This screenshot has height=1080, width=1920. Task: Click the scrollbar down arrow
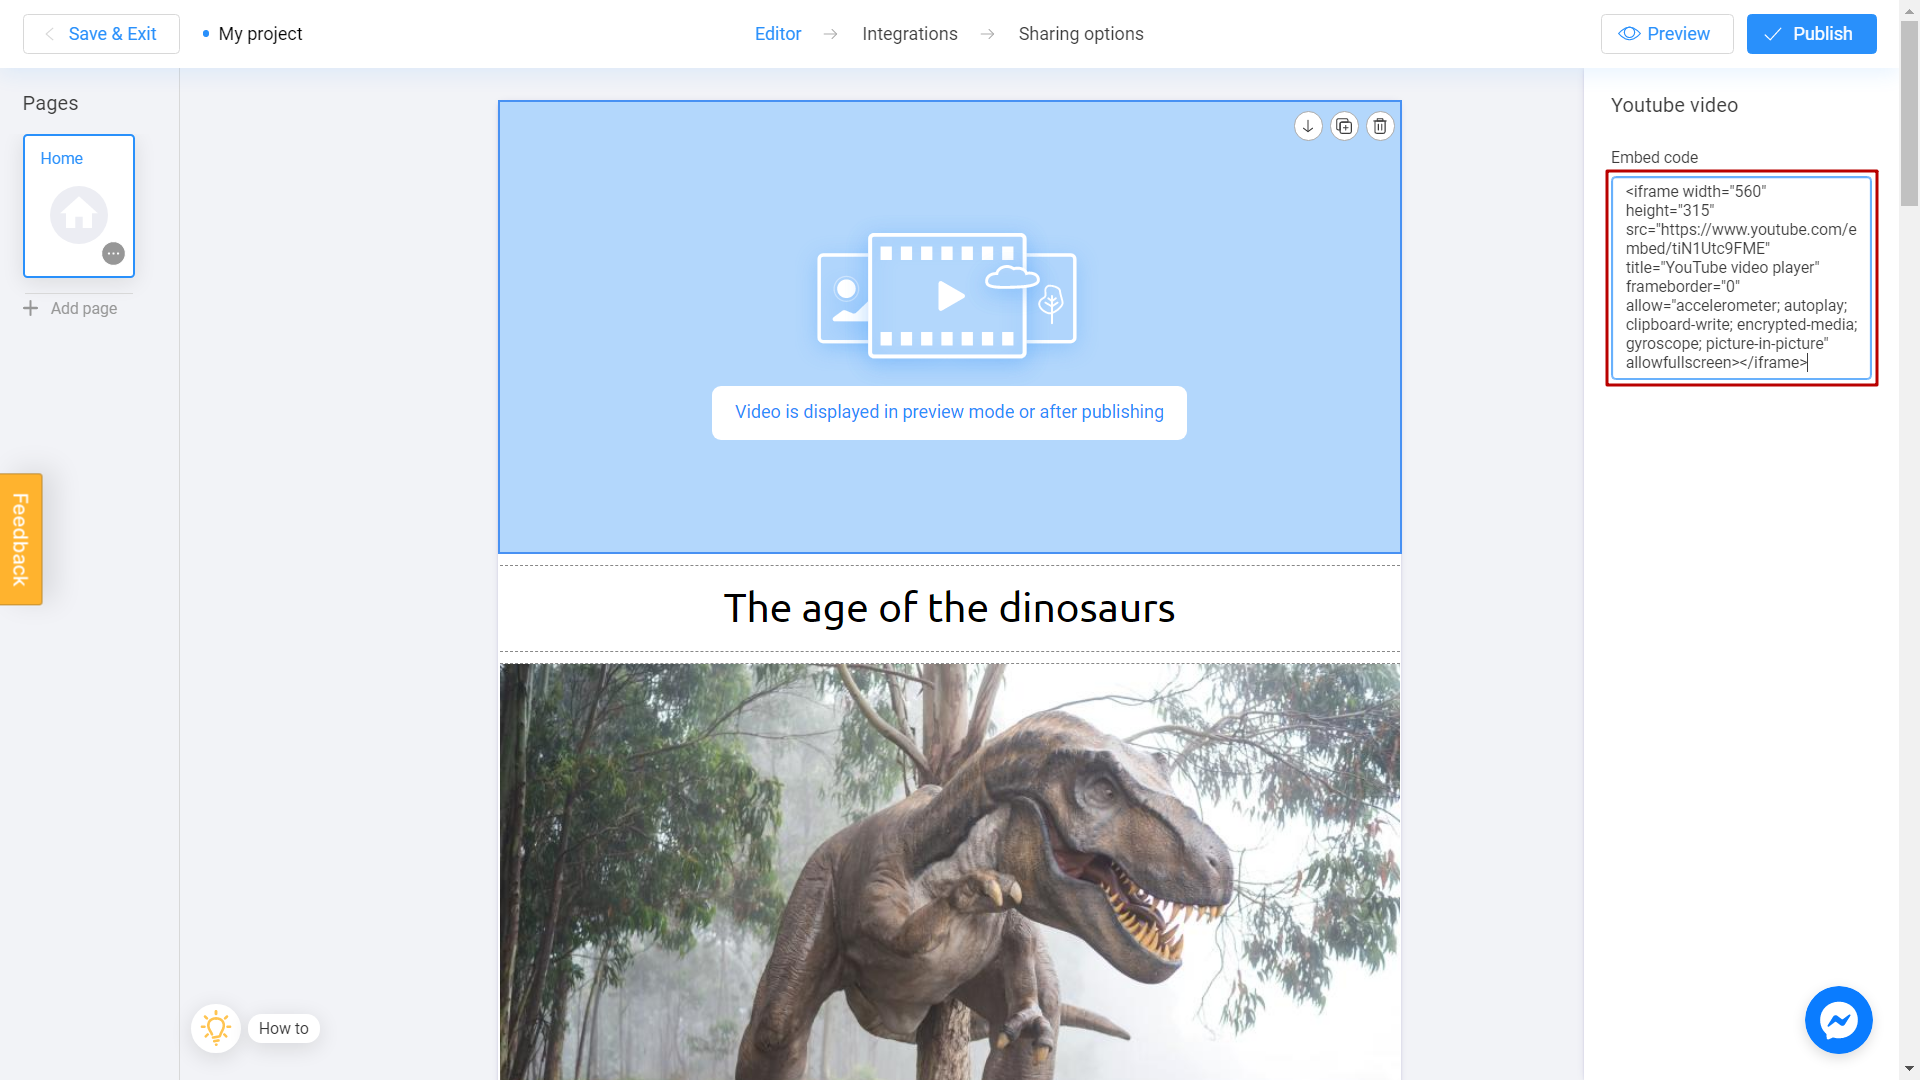(x=1909, y=1069)
